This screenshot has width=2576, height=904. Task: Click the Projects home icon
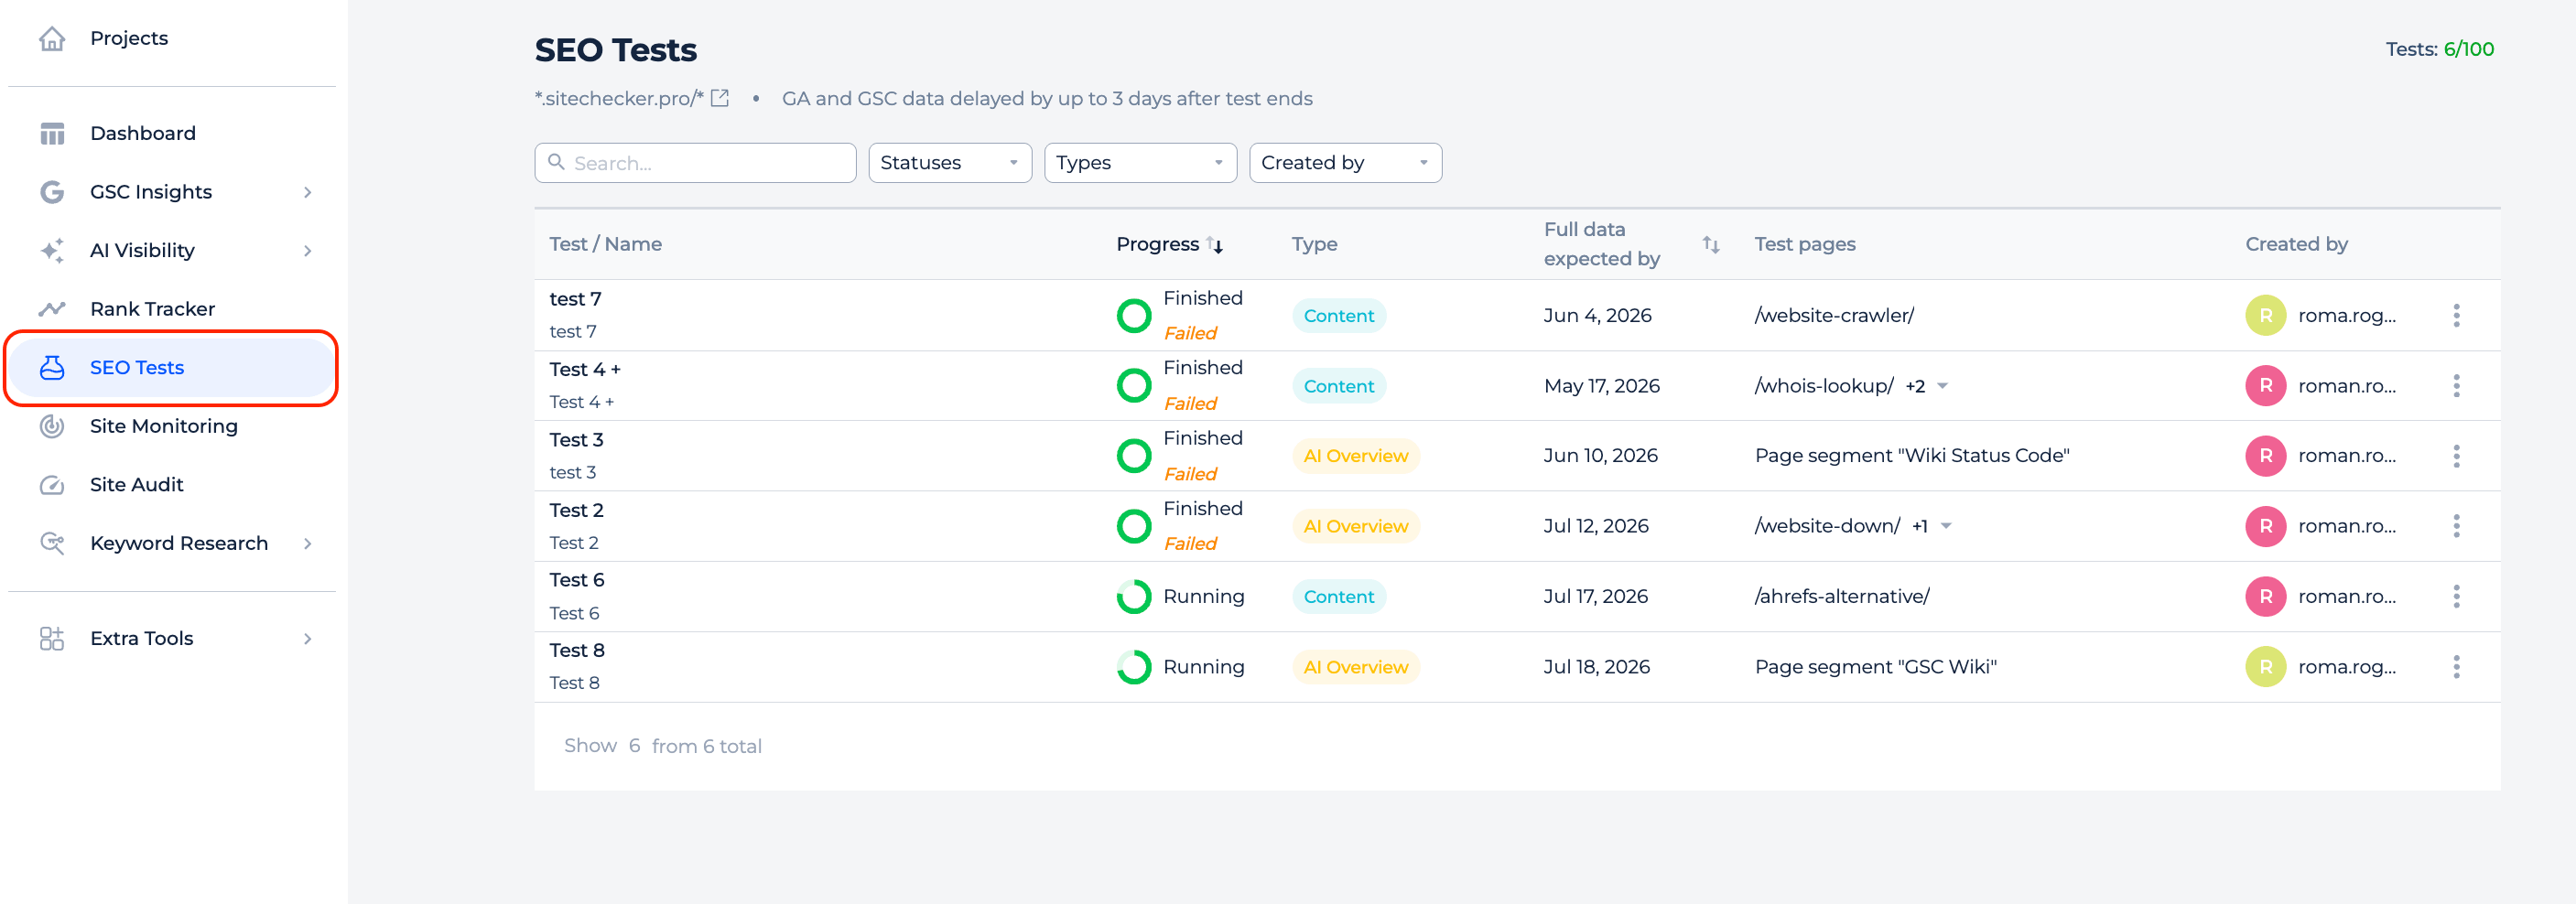pos(52,38)
